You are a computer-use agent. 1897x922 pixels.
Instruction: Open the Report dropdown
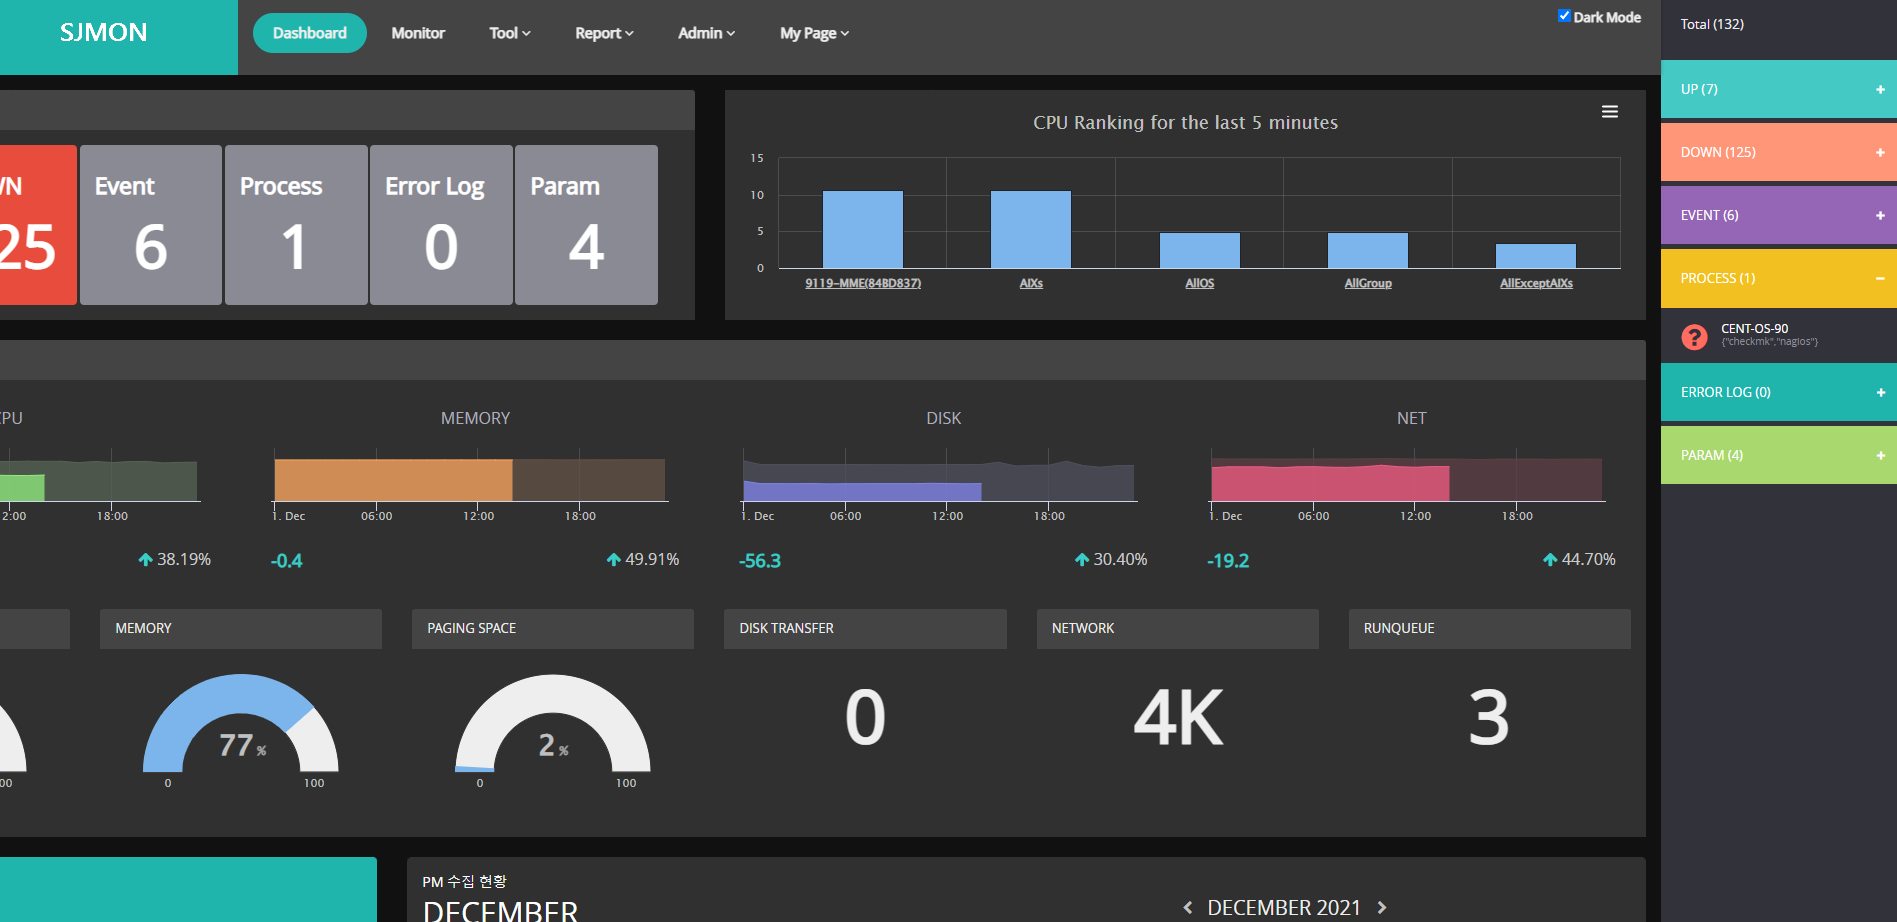[x=603, y=33]
